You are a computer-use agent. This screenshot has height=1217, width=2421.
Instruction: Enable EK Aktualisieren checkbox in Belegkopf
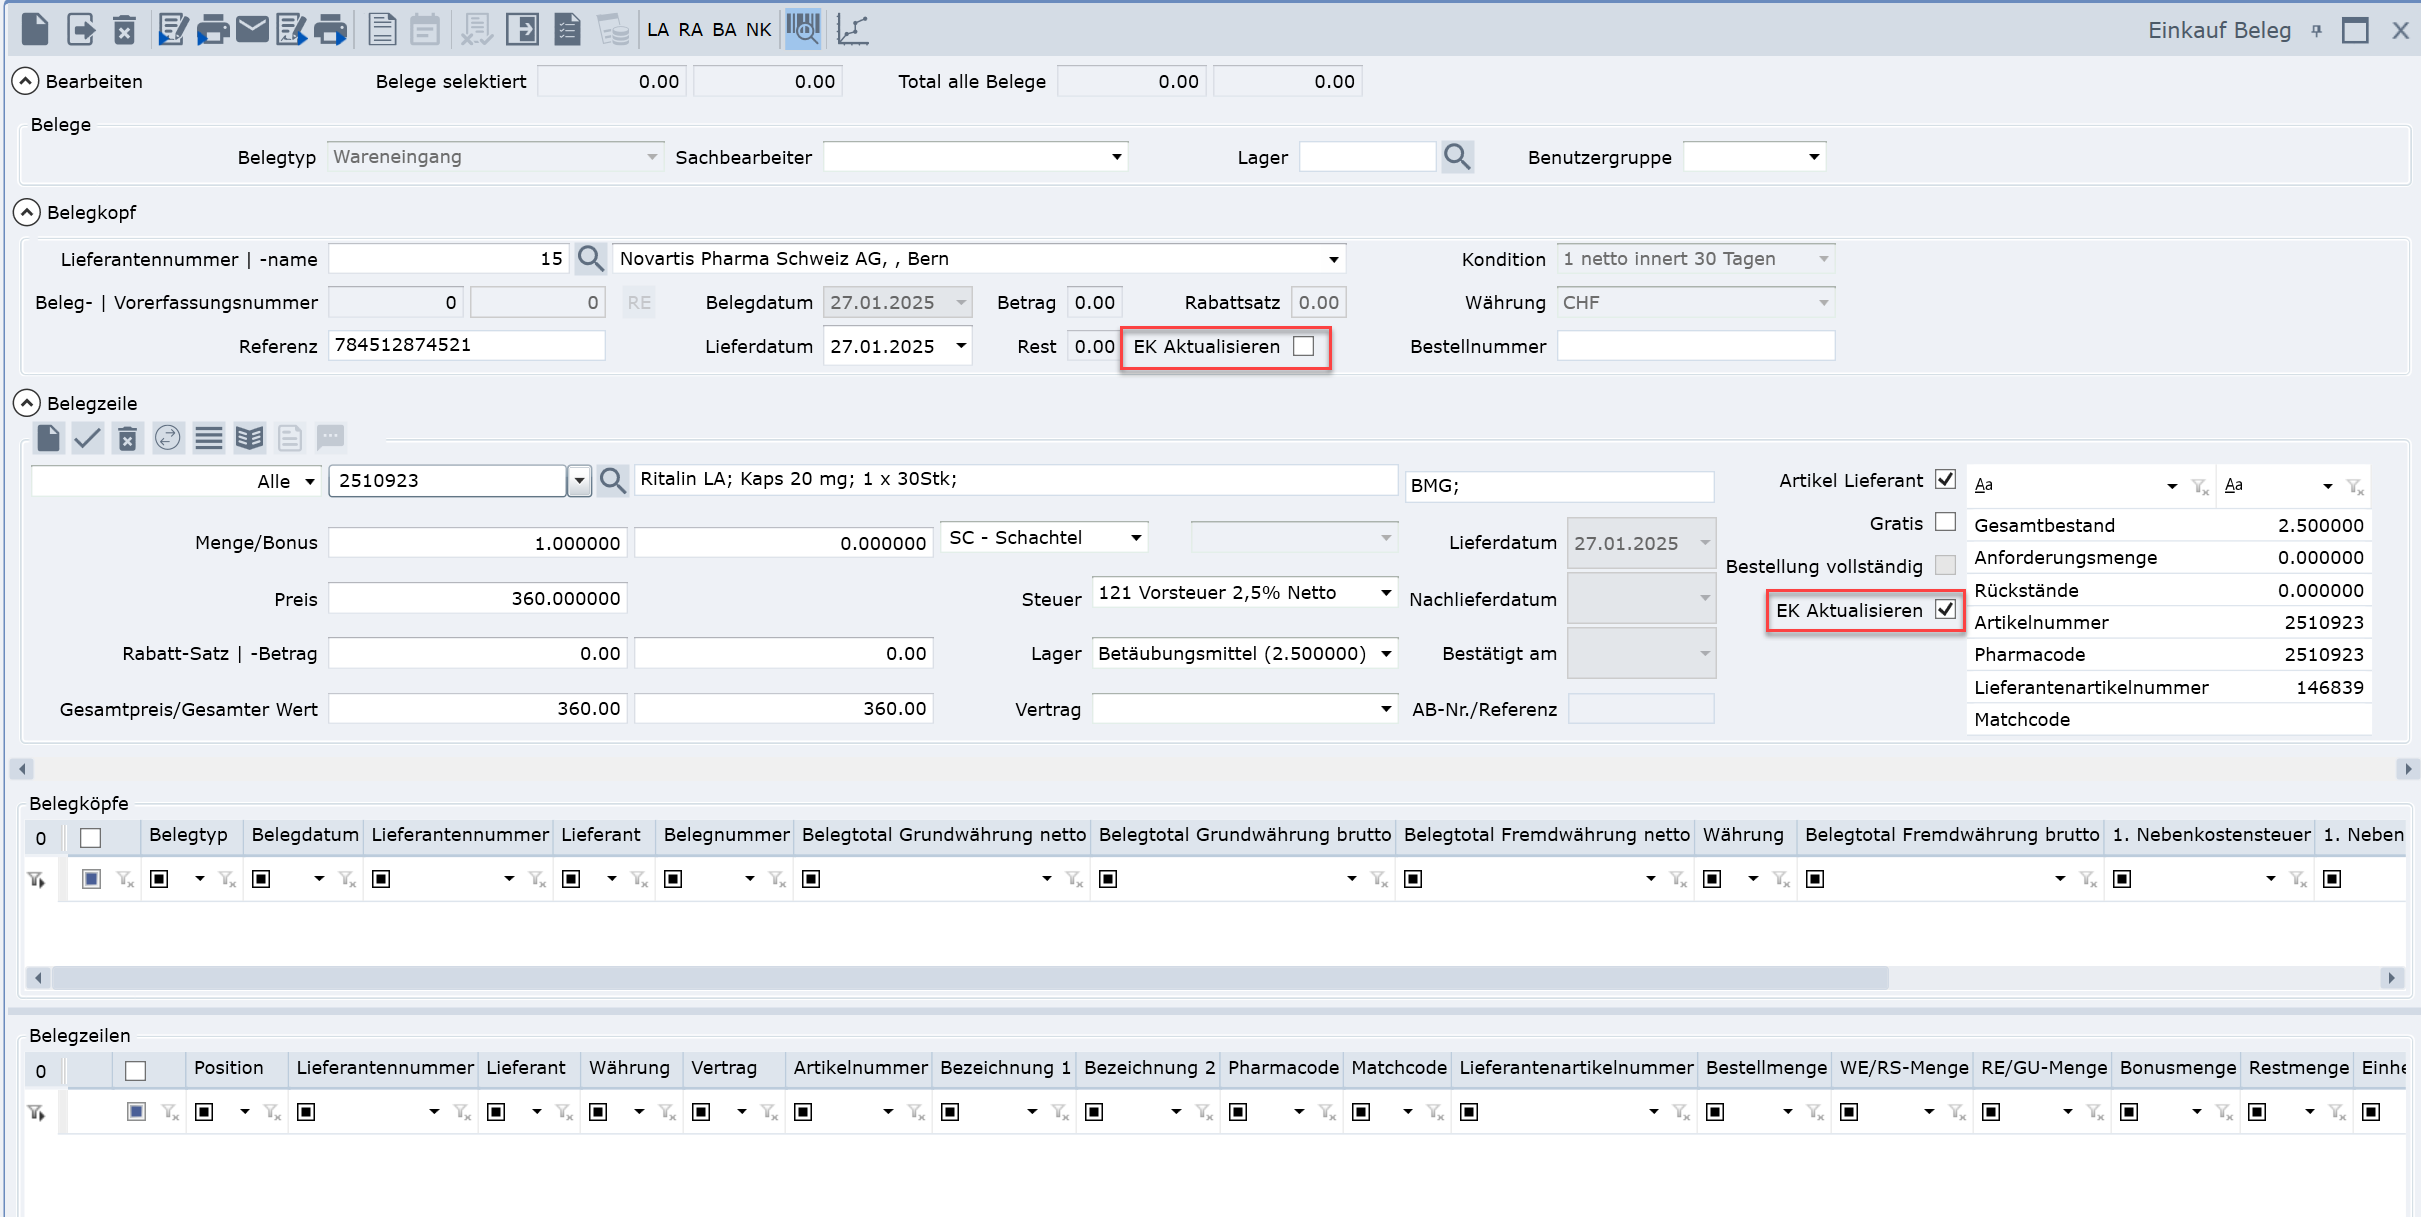(1303, 347)
